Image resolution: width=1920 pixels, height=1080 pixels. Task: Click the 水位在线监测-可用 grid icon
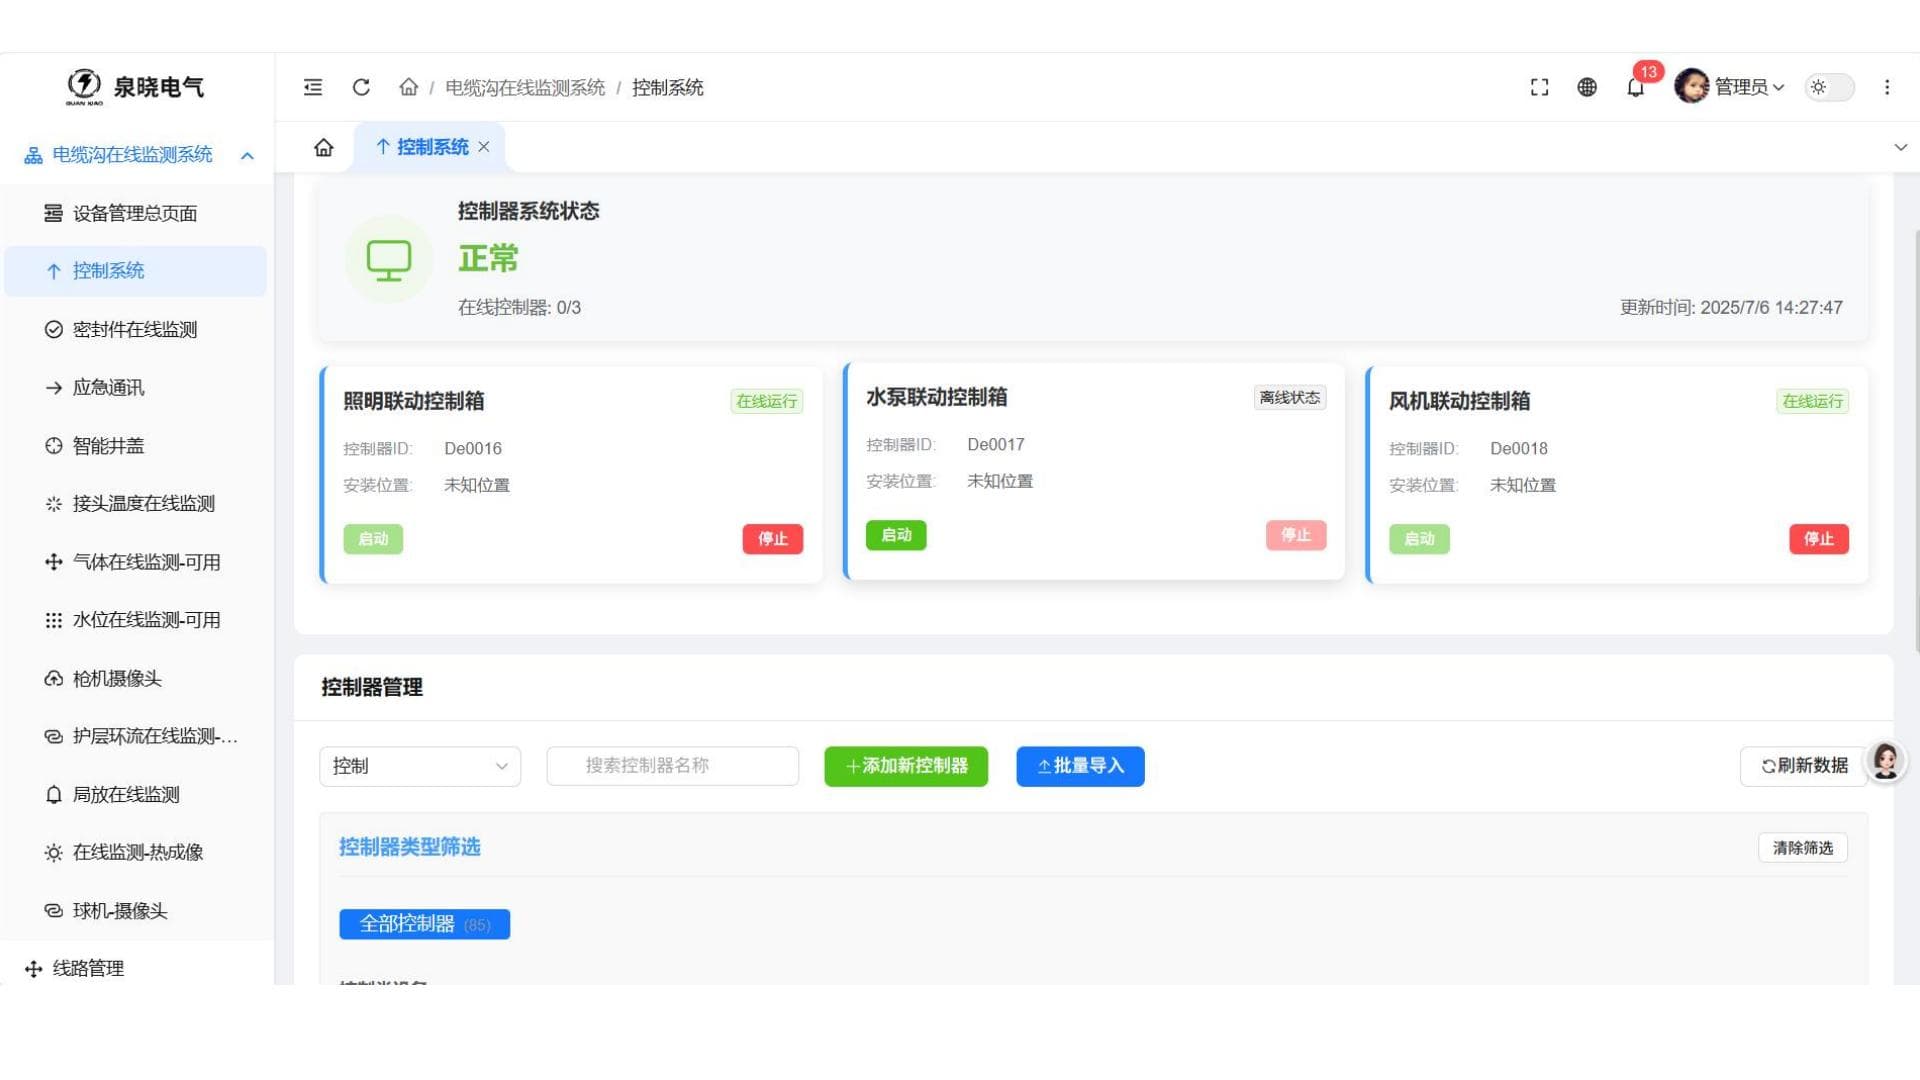tap(53, 620)
